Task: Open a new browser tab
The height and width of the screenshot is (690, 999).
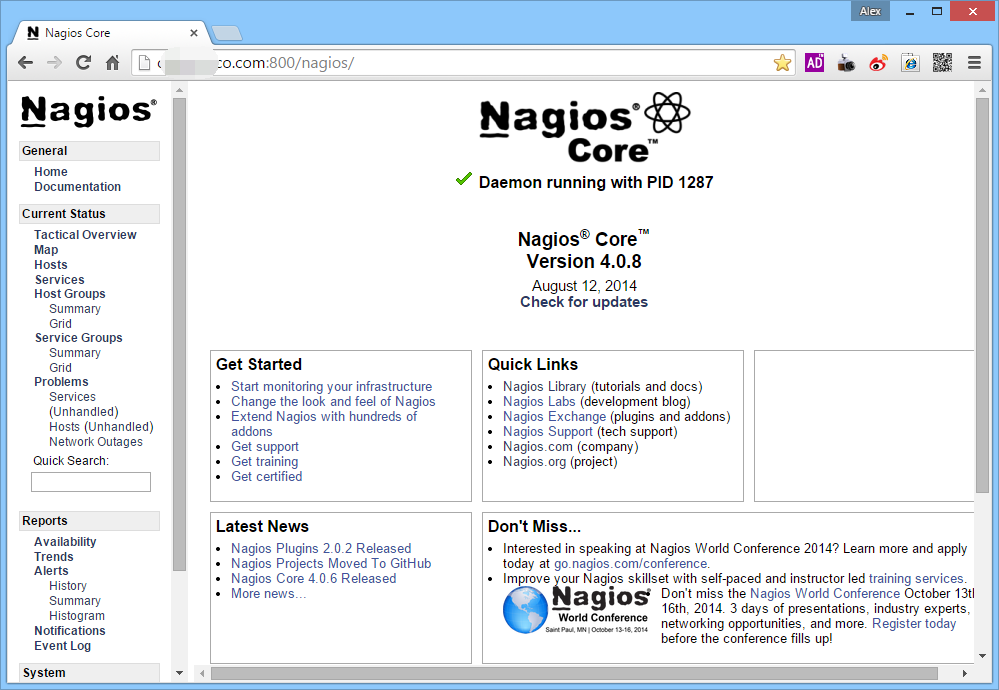Action: [x=227, y=33]
